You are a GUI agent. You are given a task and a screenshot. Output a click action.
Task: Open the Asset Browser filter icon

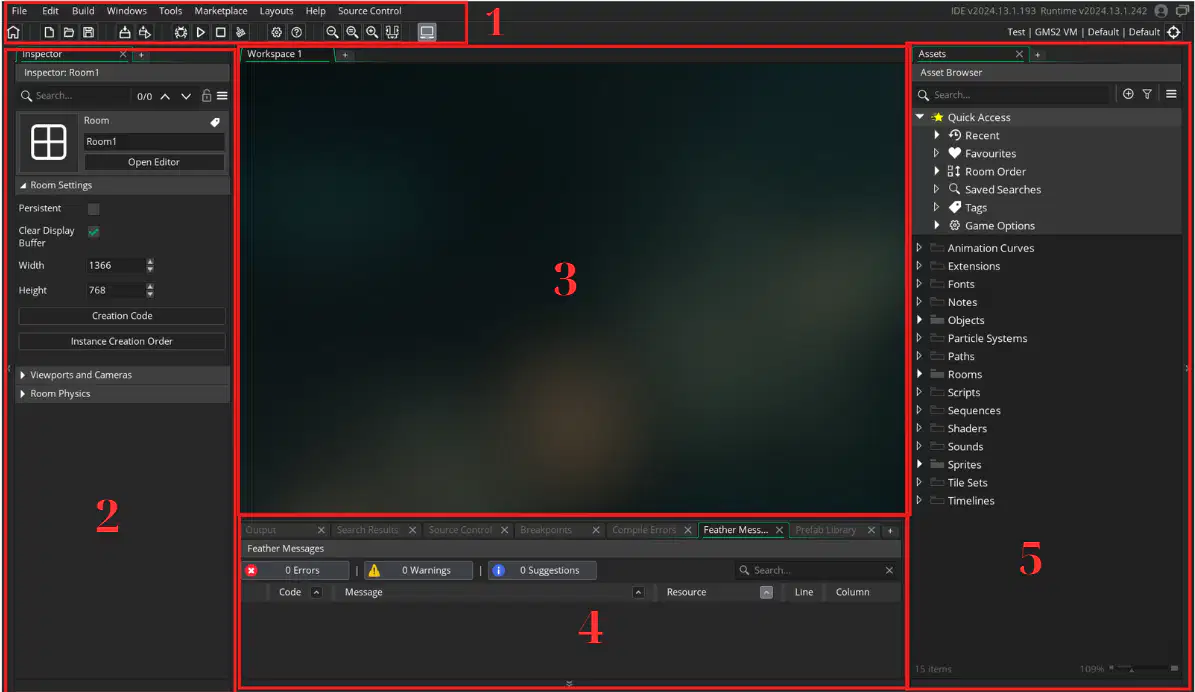(x=1147, y=94)
